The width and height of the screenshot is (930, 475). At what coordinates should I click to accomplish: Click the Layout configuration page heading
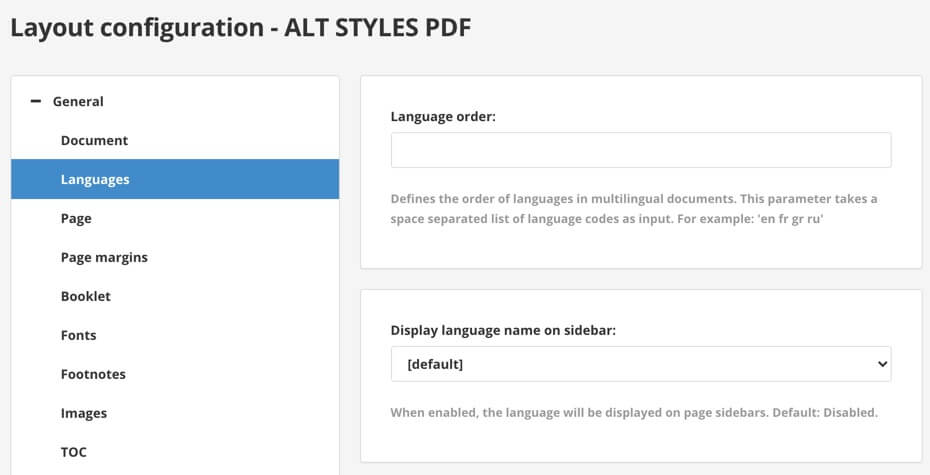[240, 27]
